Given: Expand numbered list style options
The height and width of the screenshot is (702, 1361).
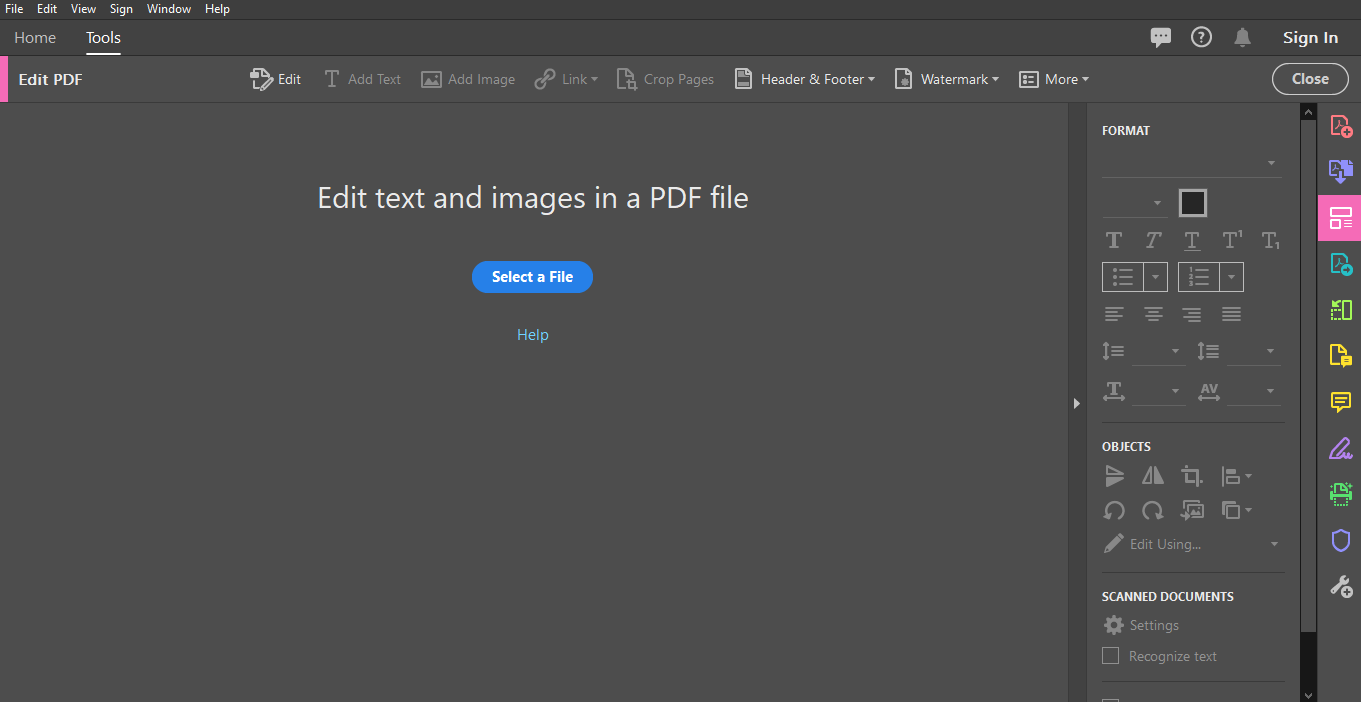Looking at the screenshot, I should click(x=1232, y=277).
